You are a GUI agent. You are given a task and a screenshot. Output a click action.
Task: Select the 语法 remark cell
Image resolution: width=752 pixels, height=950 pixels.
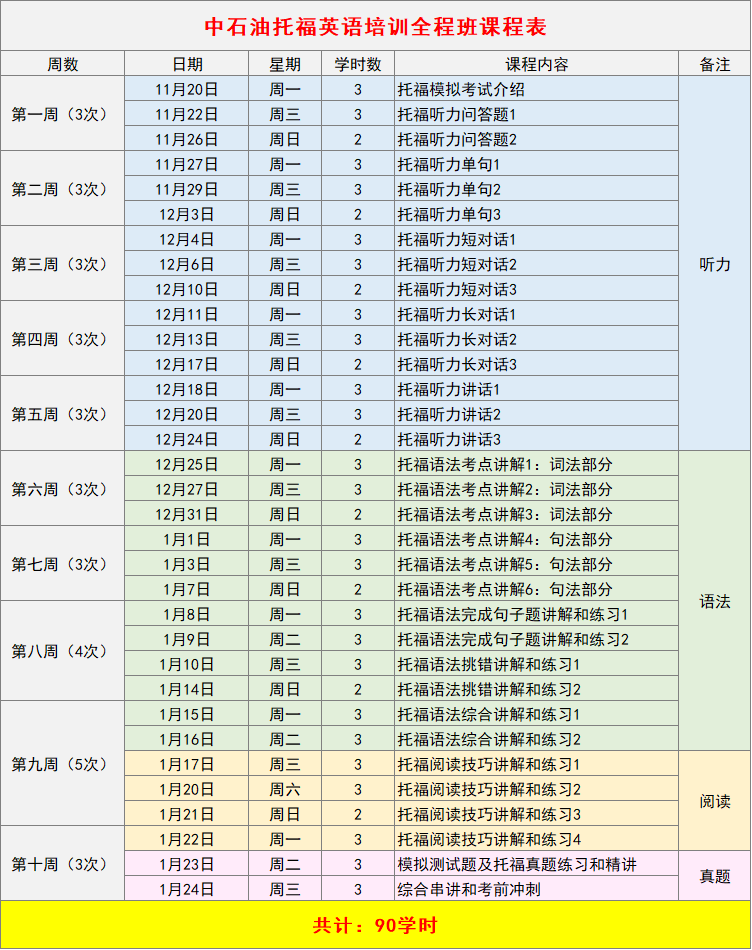coord(714,601)
